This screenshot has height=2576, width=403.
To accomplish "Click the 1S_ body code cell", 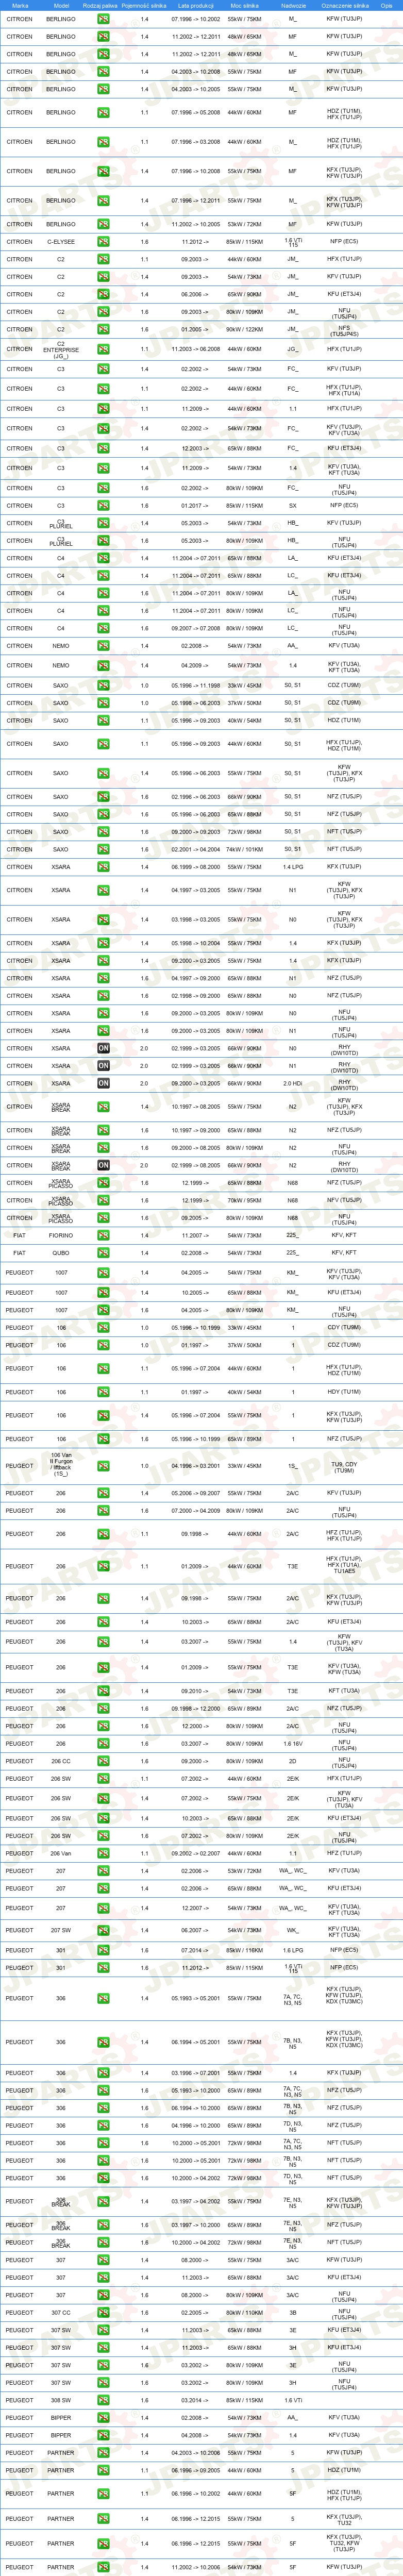I will tap(293, 1466).
